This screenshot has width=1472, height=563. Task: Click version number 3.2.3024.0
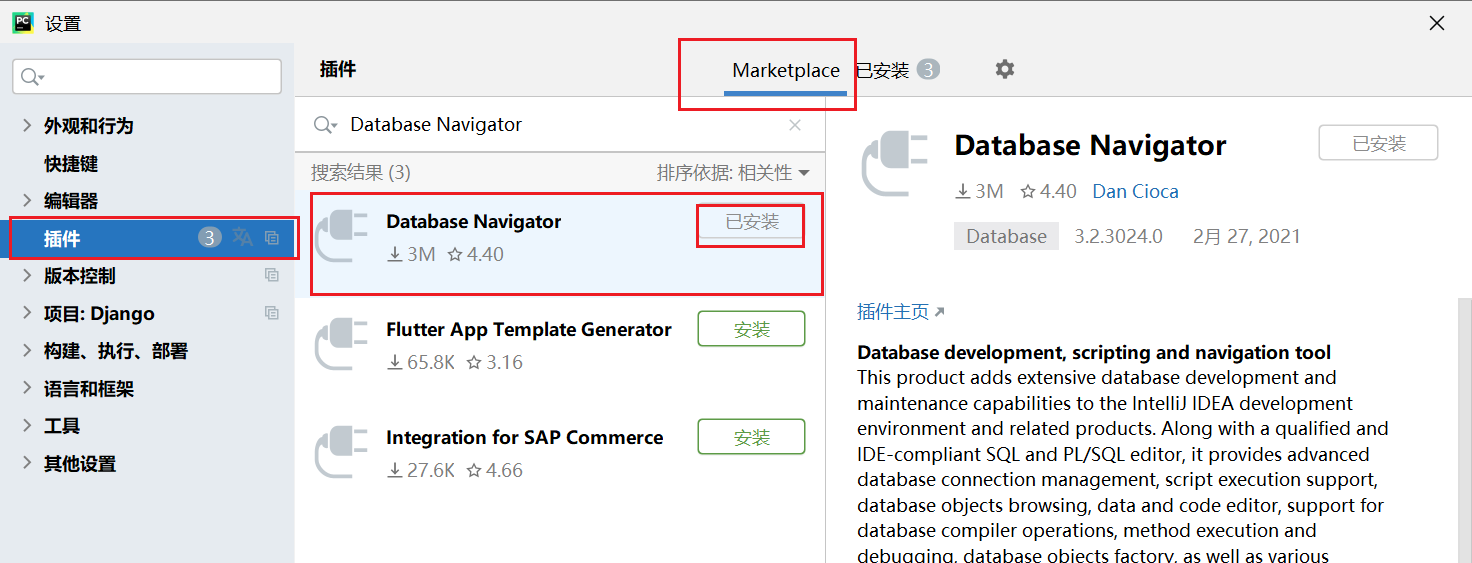click(x=1118, y=237)
